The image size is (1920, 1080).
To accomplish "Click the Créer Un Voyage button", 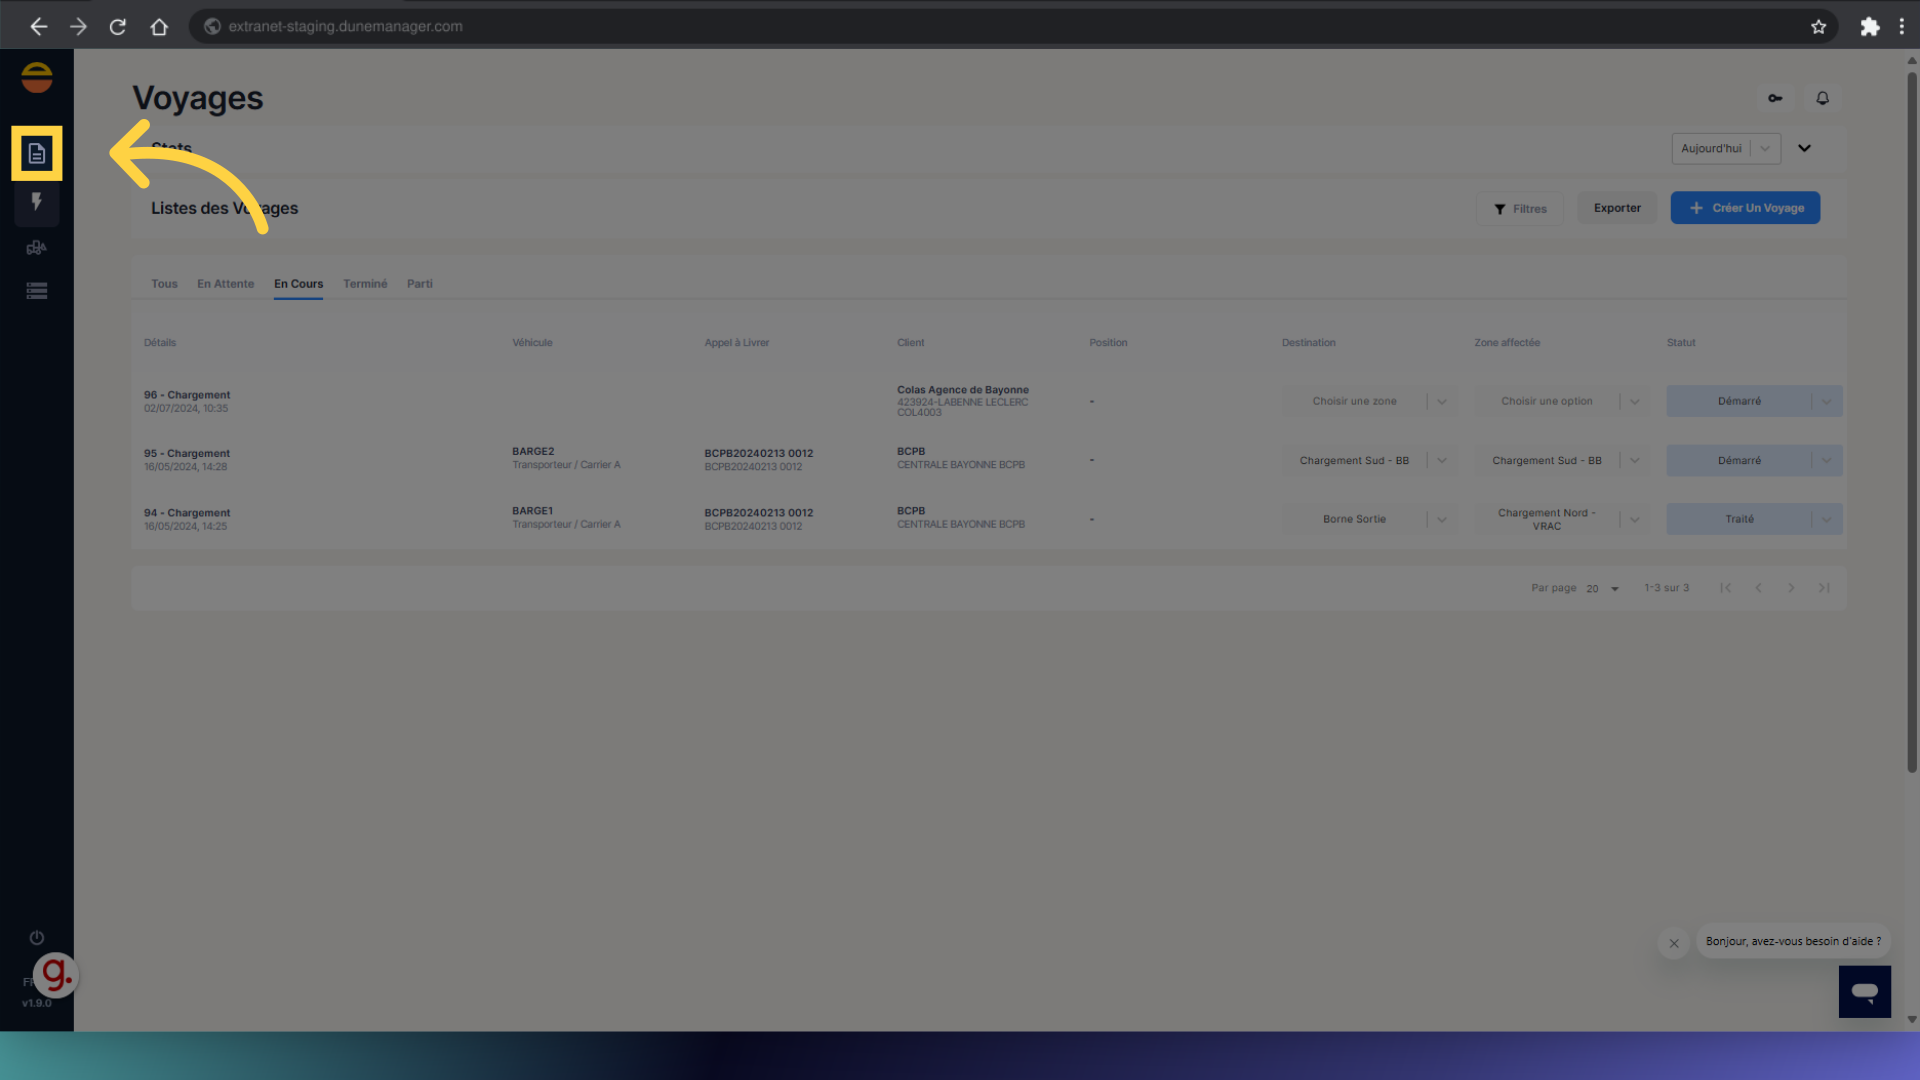I will coord(1745,208).
